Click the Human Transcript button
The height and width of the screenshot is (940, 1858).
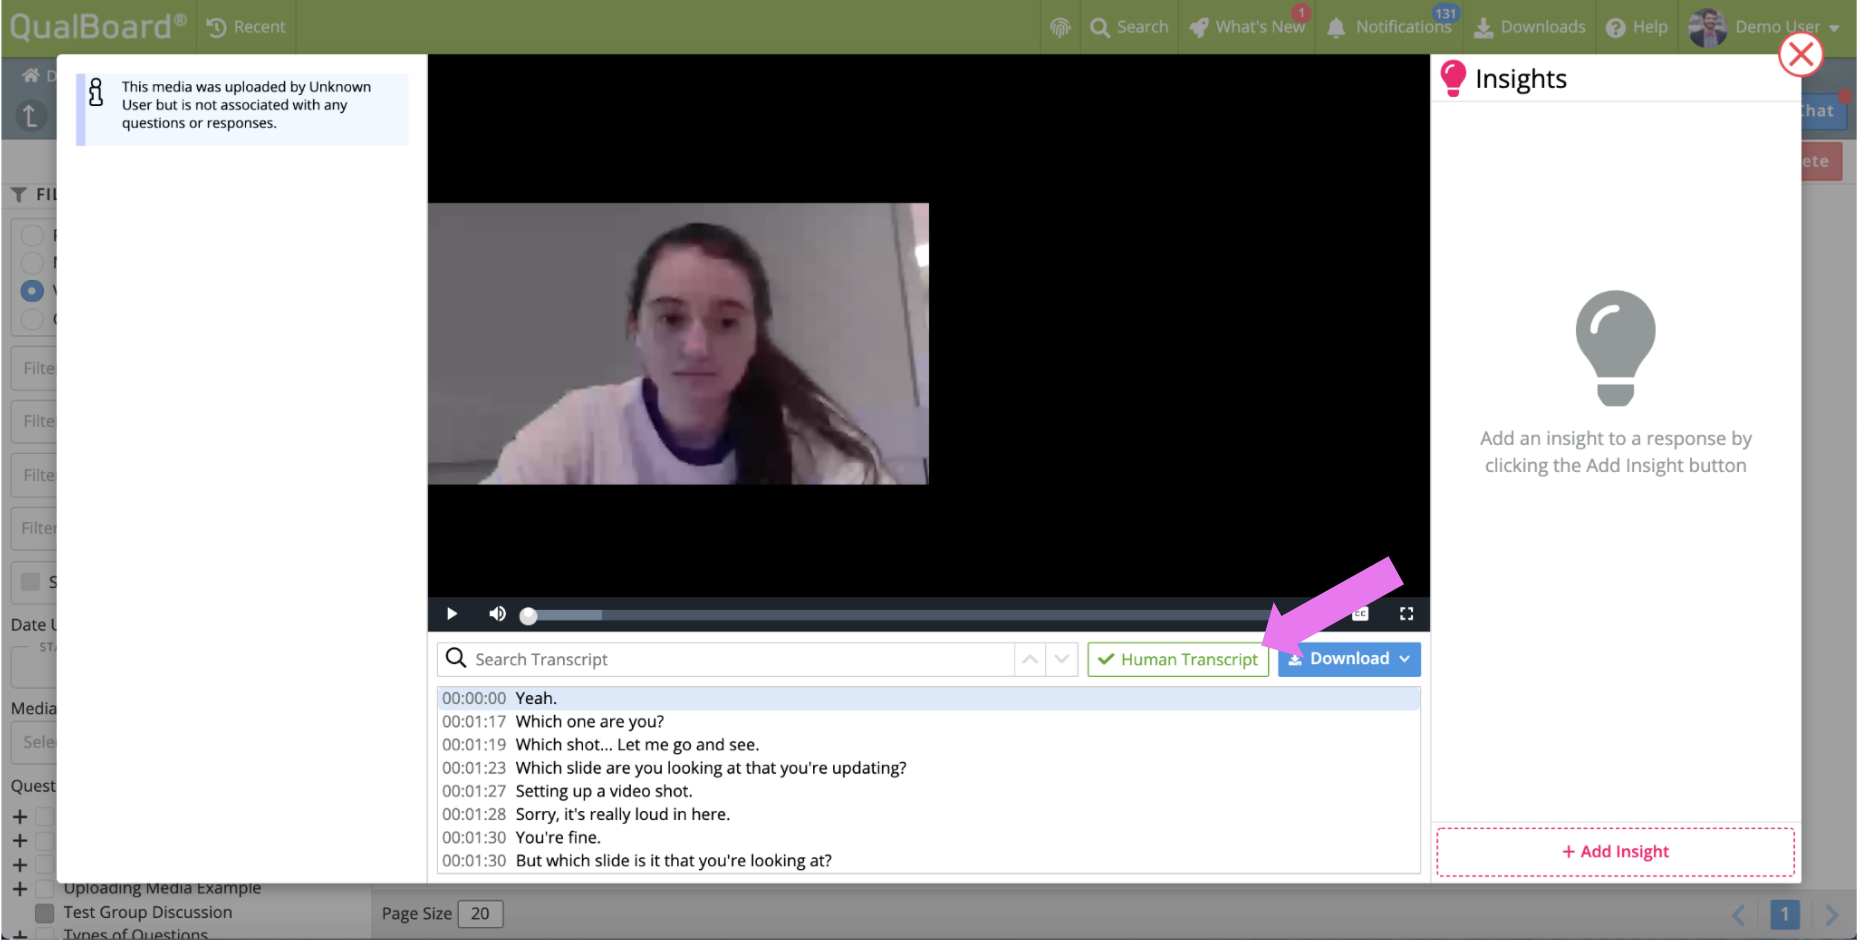coord(1178,660)
